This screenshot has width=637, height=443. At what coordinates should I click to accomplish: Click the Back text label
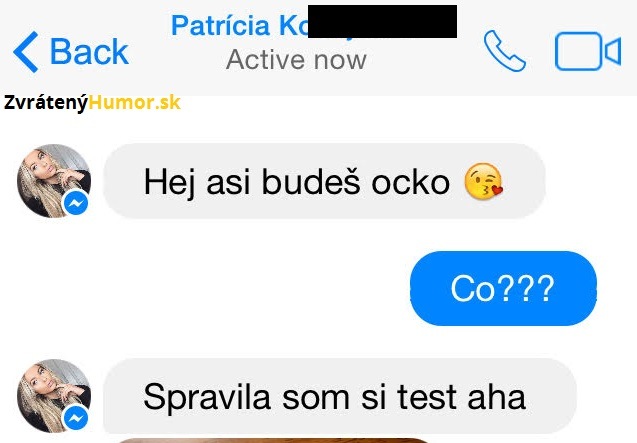89,52
